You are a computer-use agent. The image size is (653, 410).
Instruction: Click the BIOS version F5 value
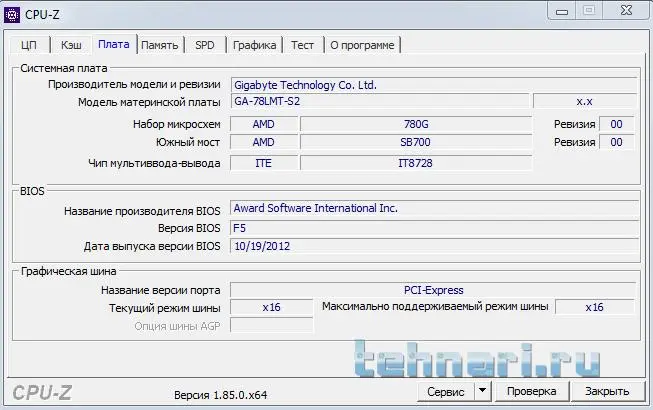(x=434, y=228)
